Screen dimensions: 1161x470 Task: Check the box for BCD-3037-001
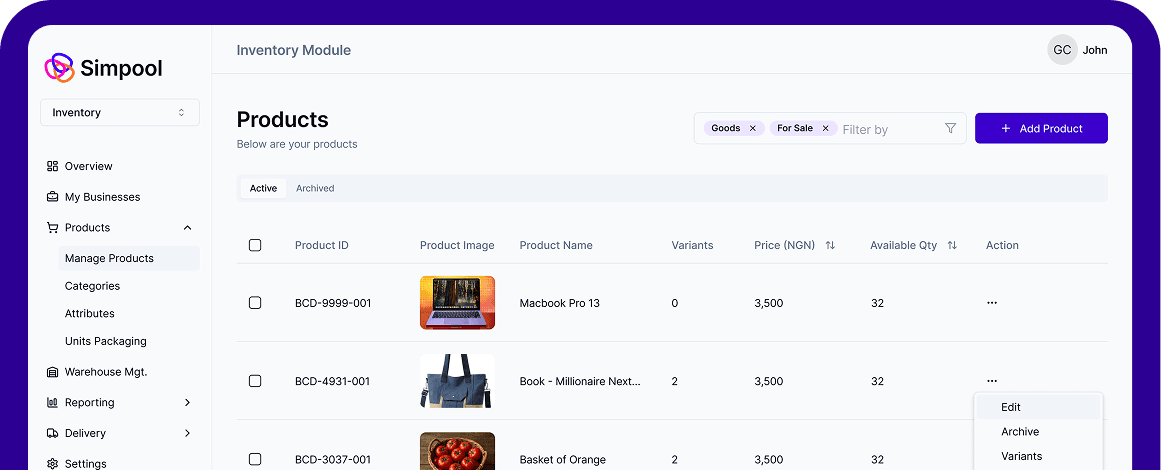point(255,460)
